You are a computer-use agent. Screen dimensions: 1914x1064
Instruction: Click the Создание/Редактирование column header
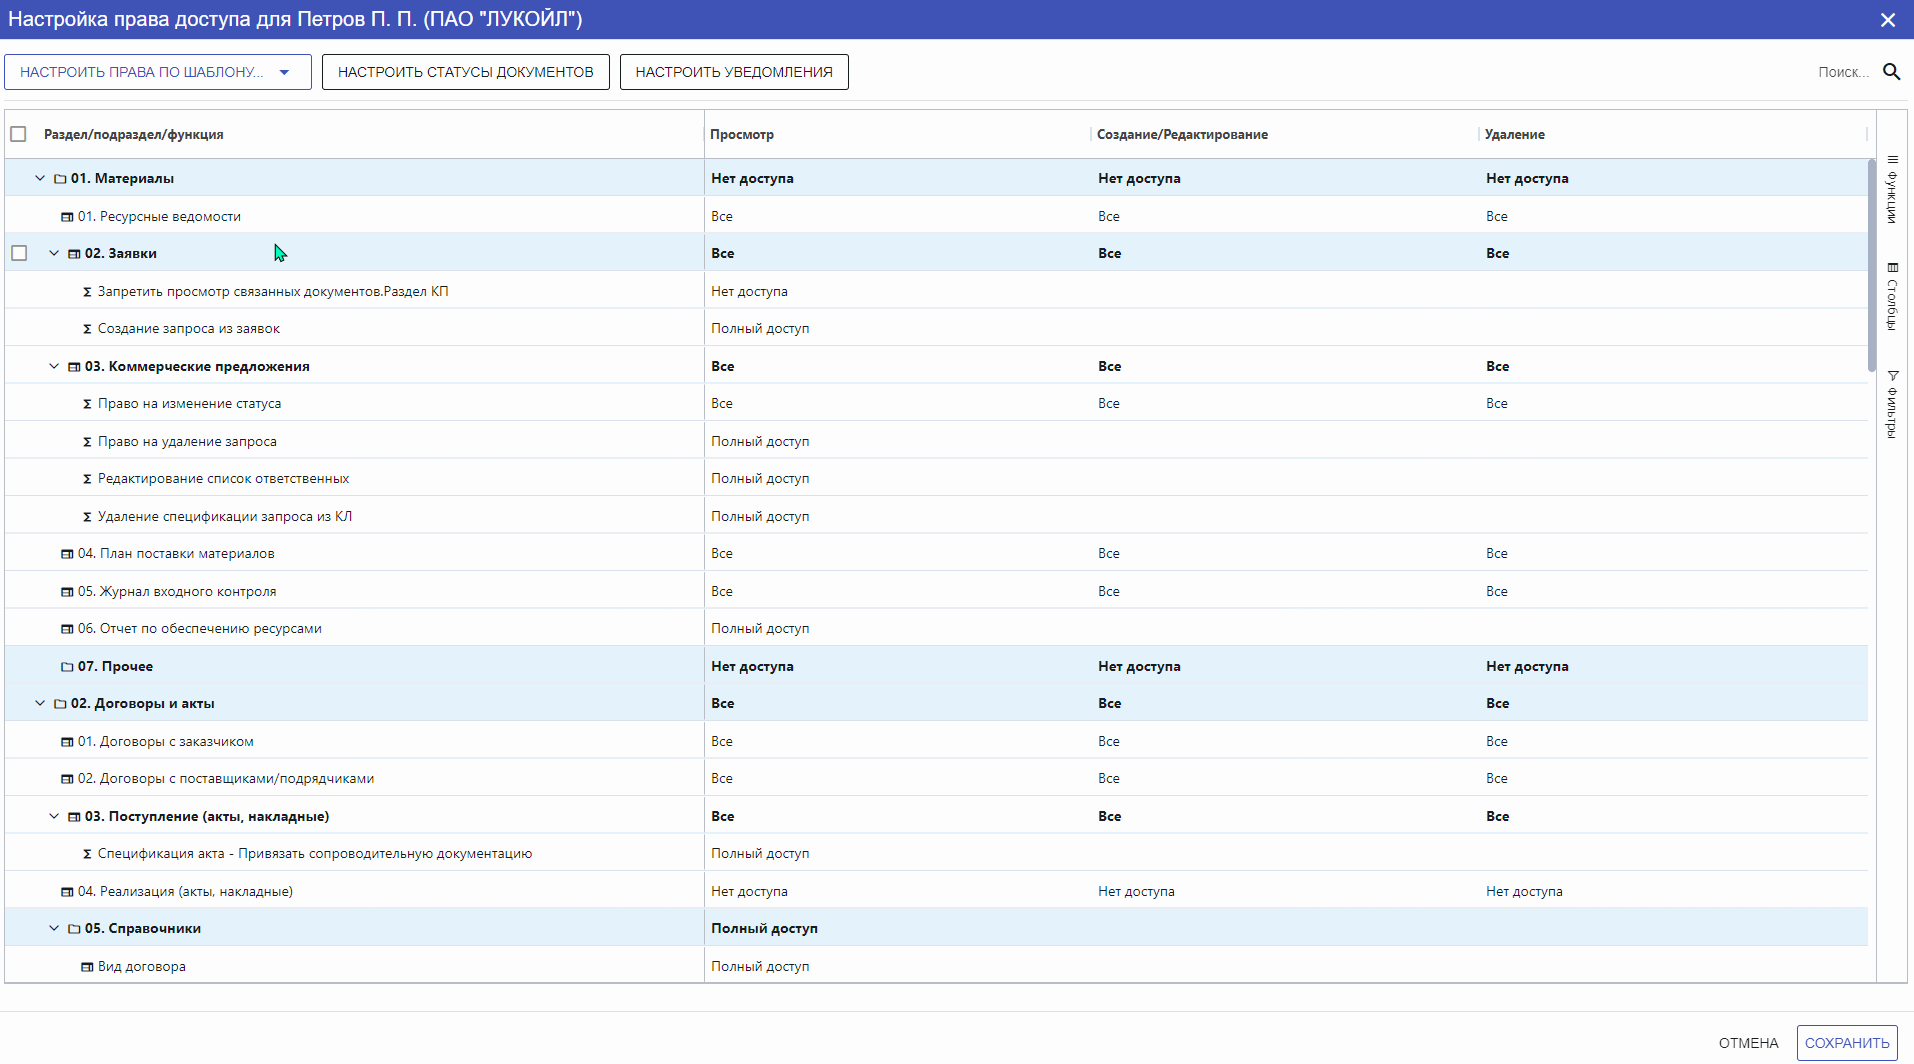[1182, 135]
